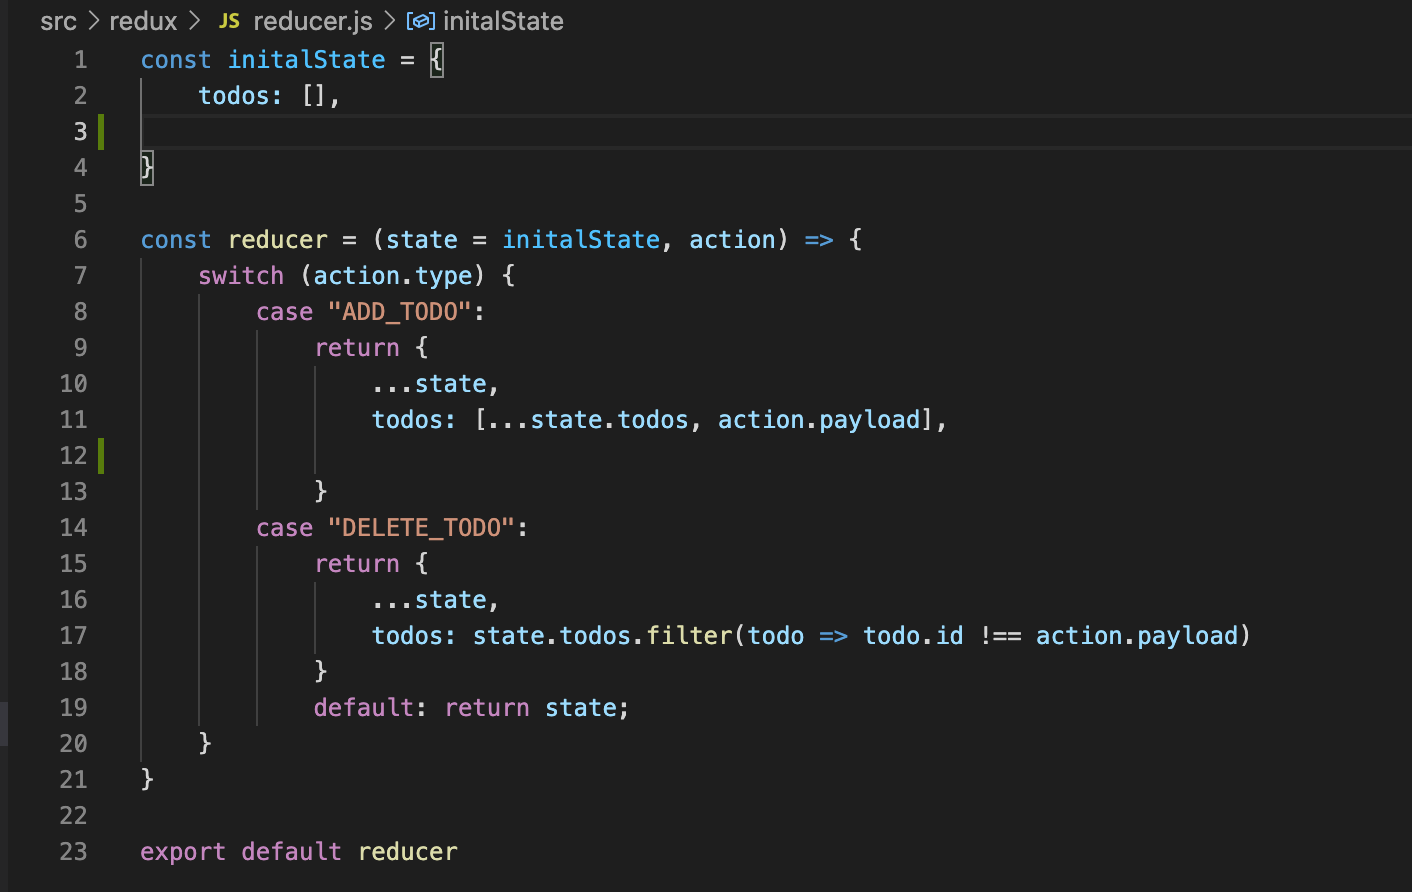
Task: Expand the chevron after src breadcrumb
Action: pyautogui.click(x=93, y=21)
